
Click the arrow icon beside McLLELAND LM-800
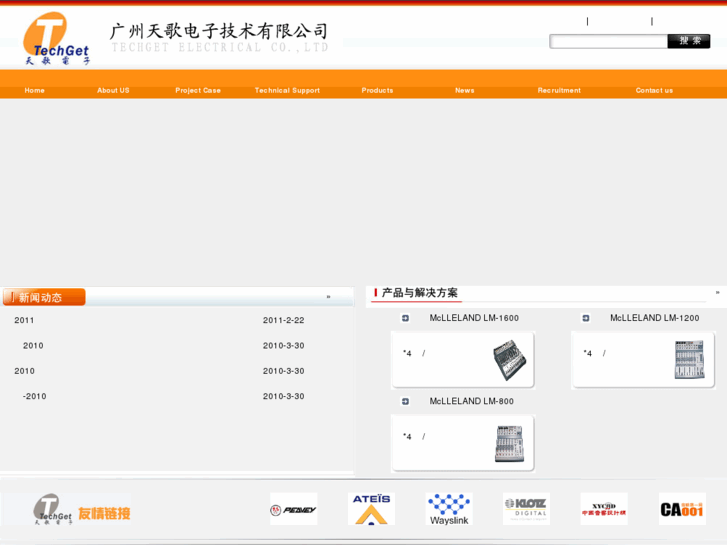[x=405, y=401]
